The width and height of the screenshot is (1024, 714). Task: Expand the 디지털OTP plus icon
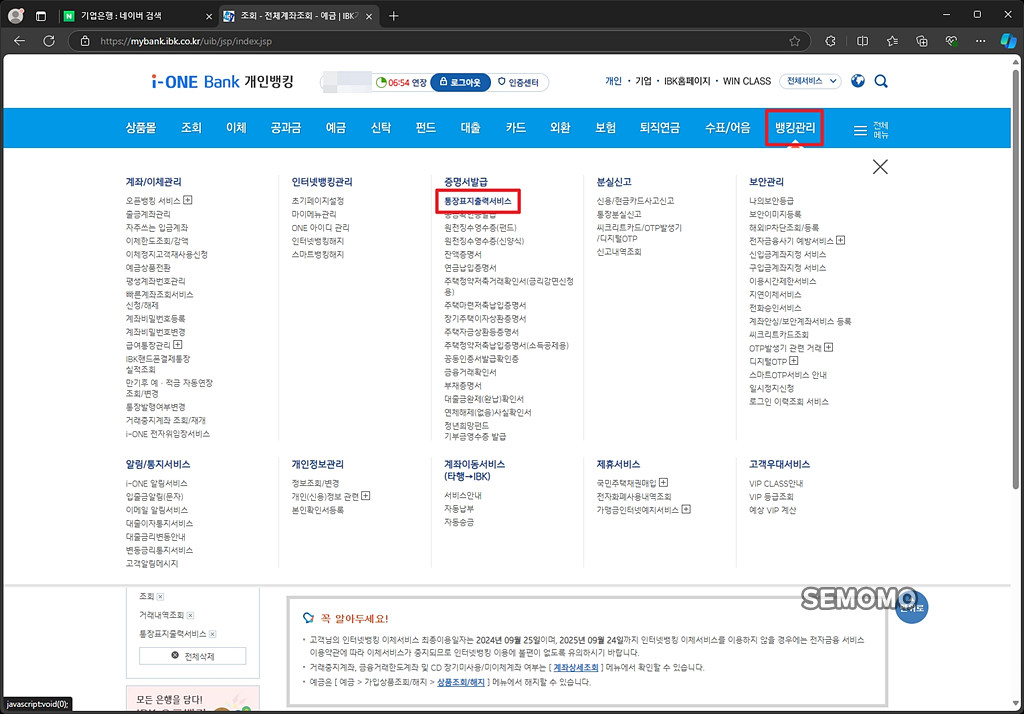click(x=793, y=361)
